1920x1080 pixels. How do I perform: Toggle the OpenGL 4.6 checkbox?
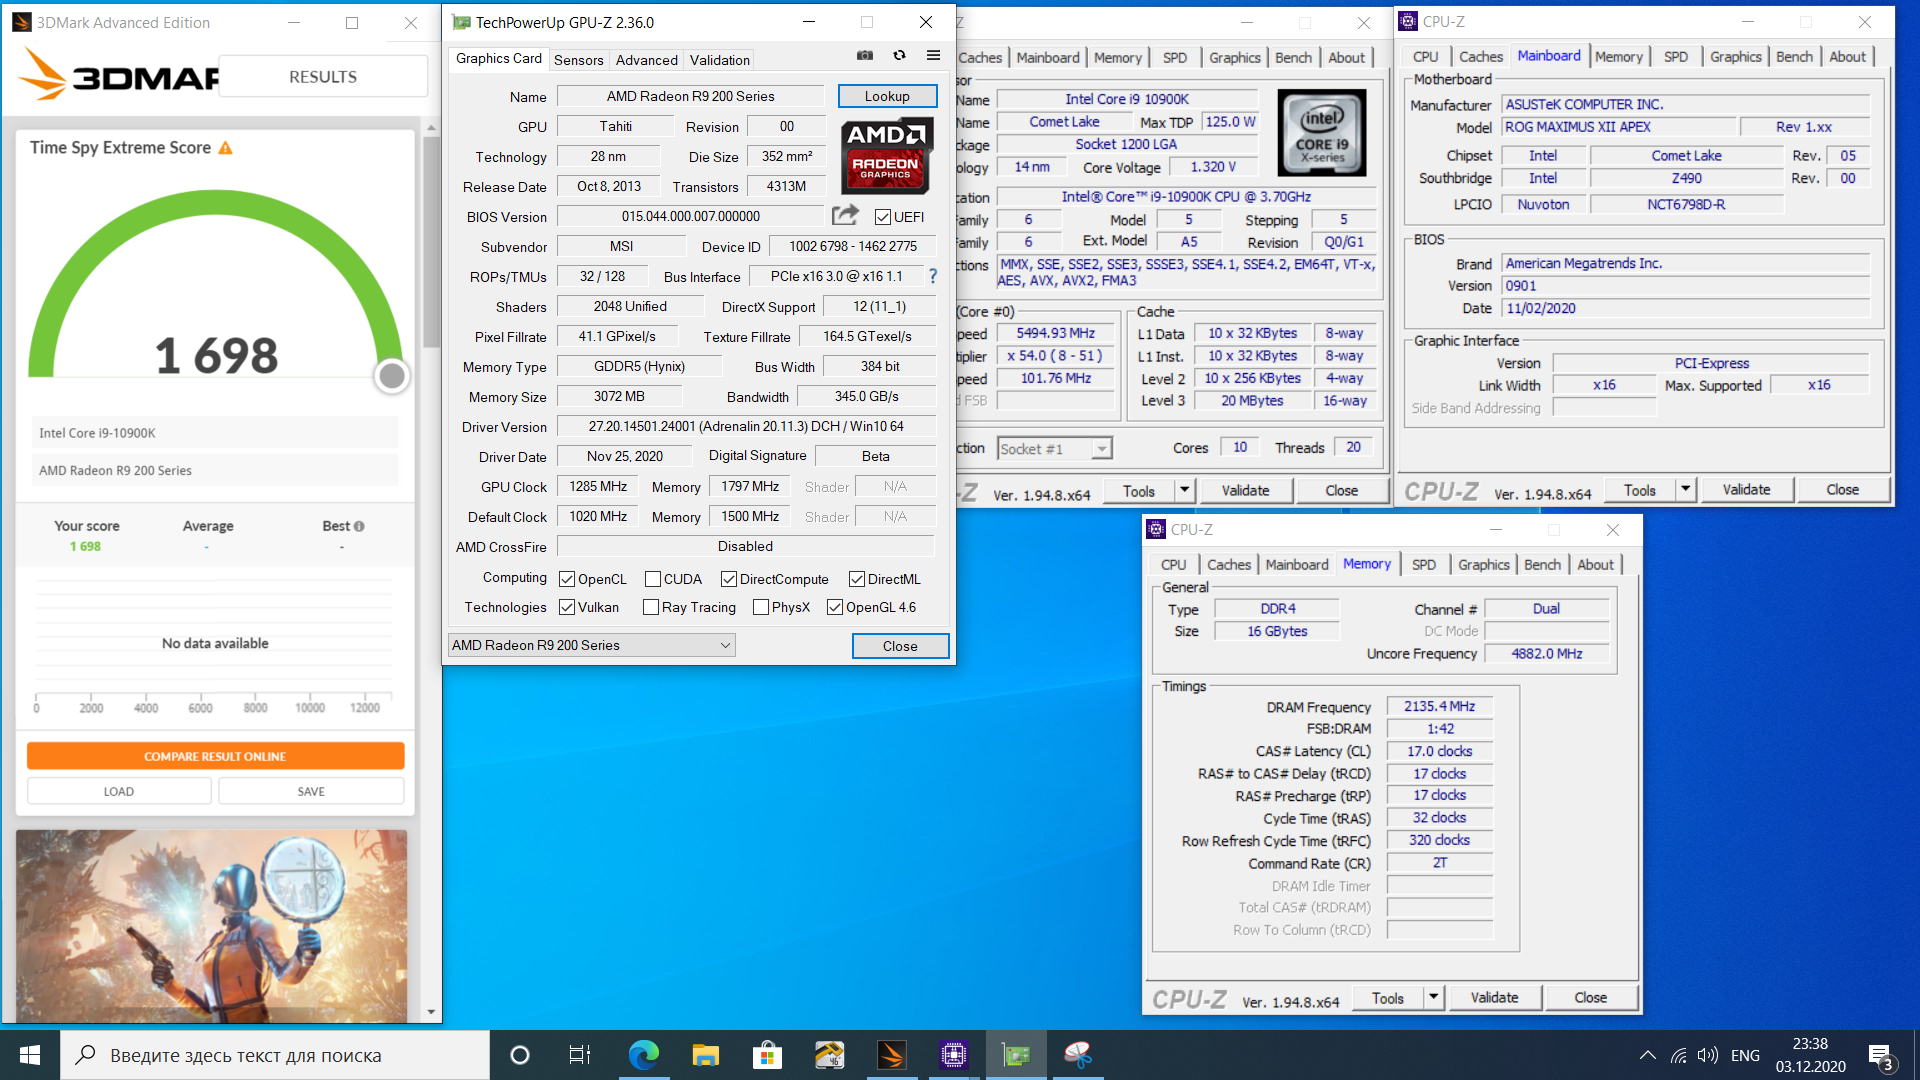tap(835, 607)
